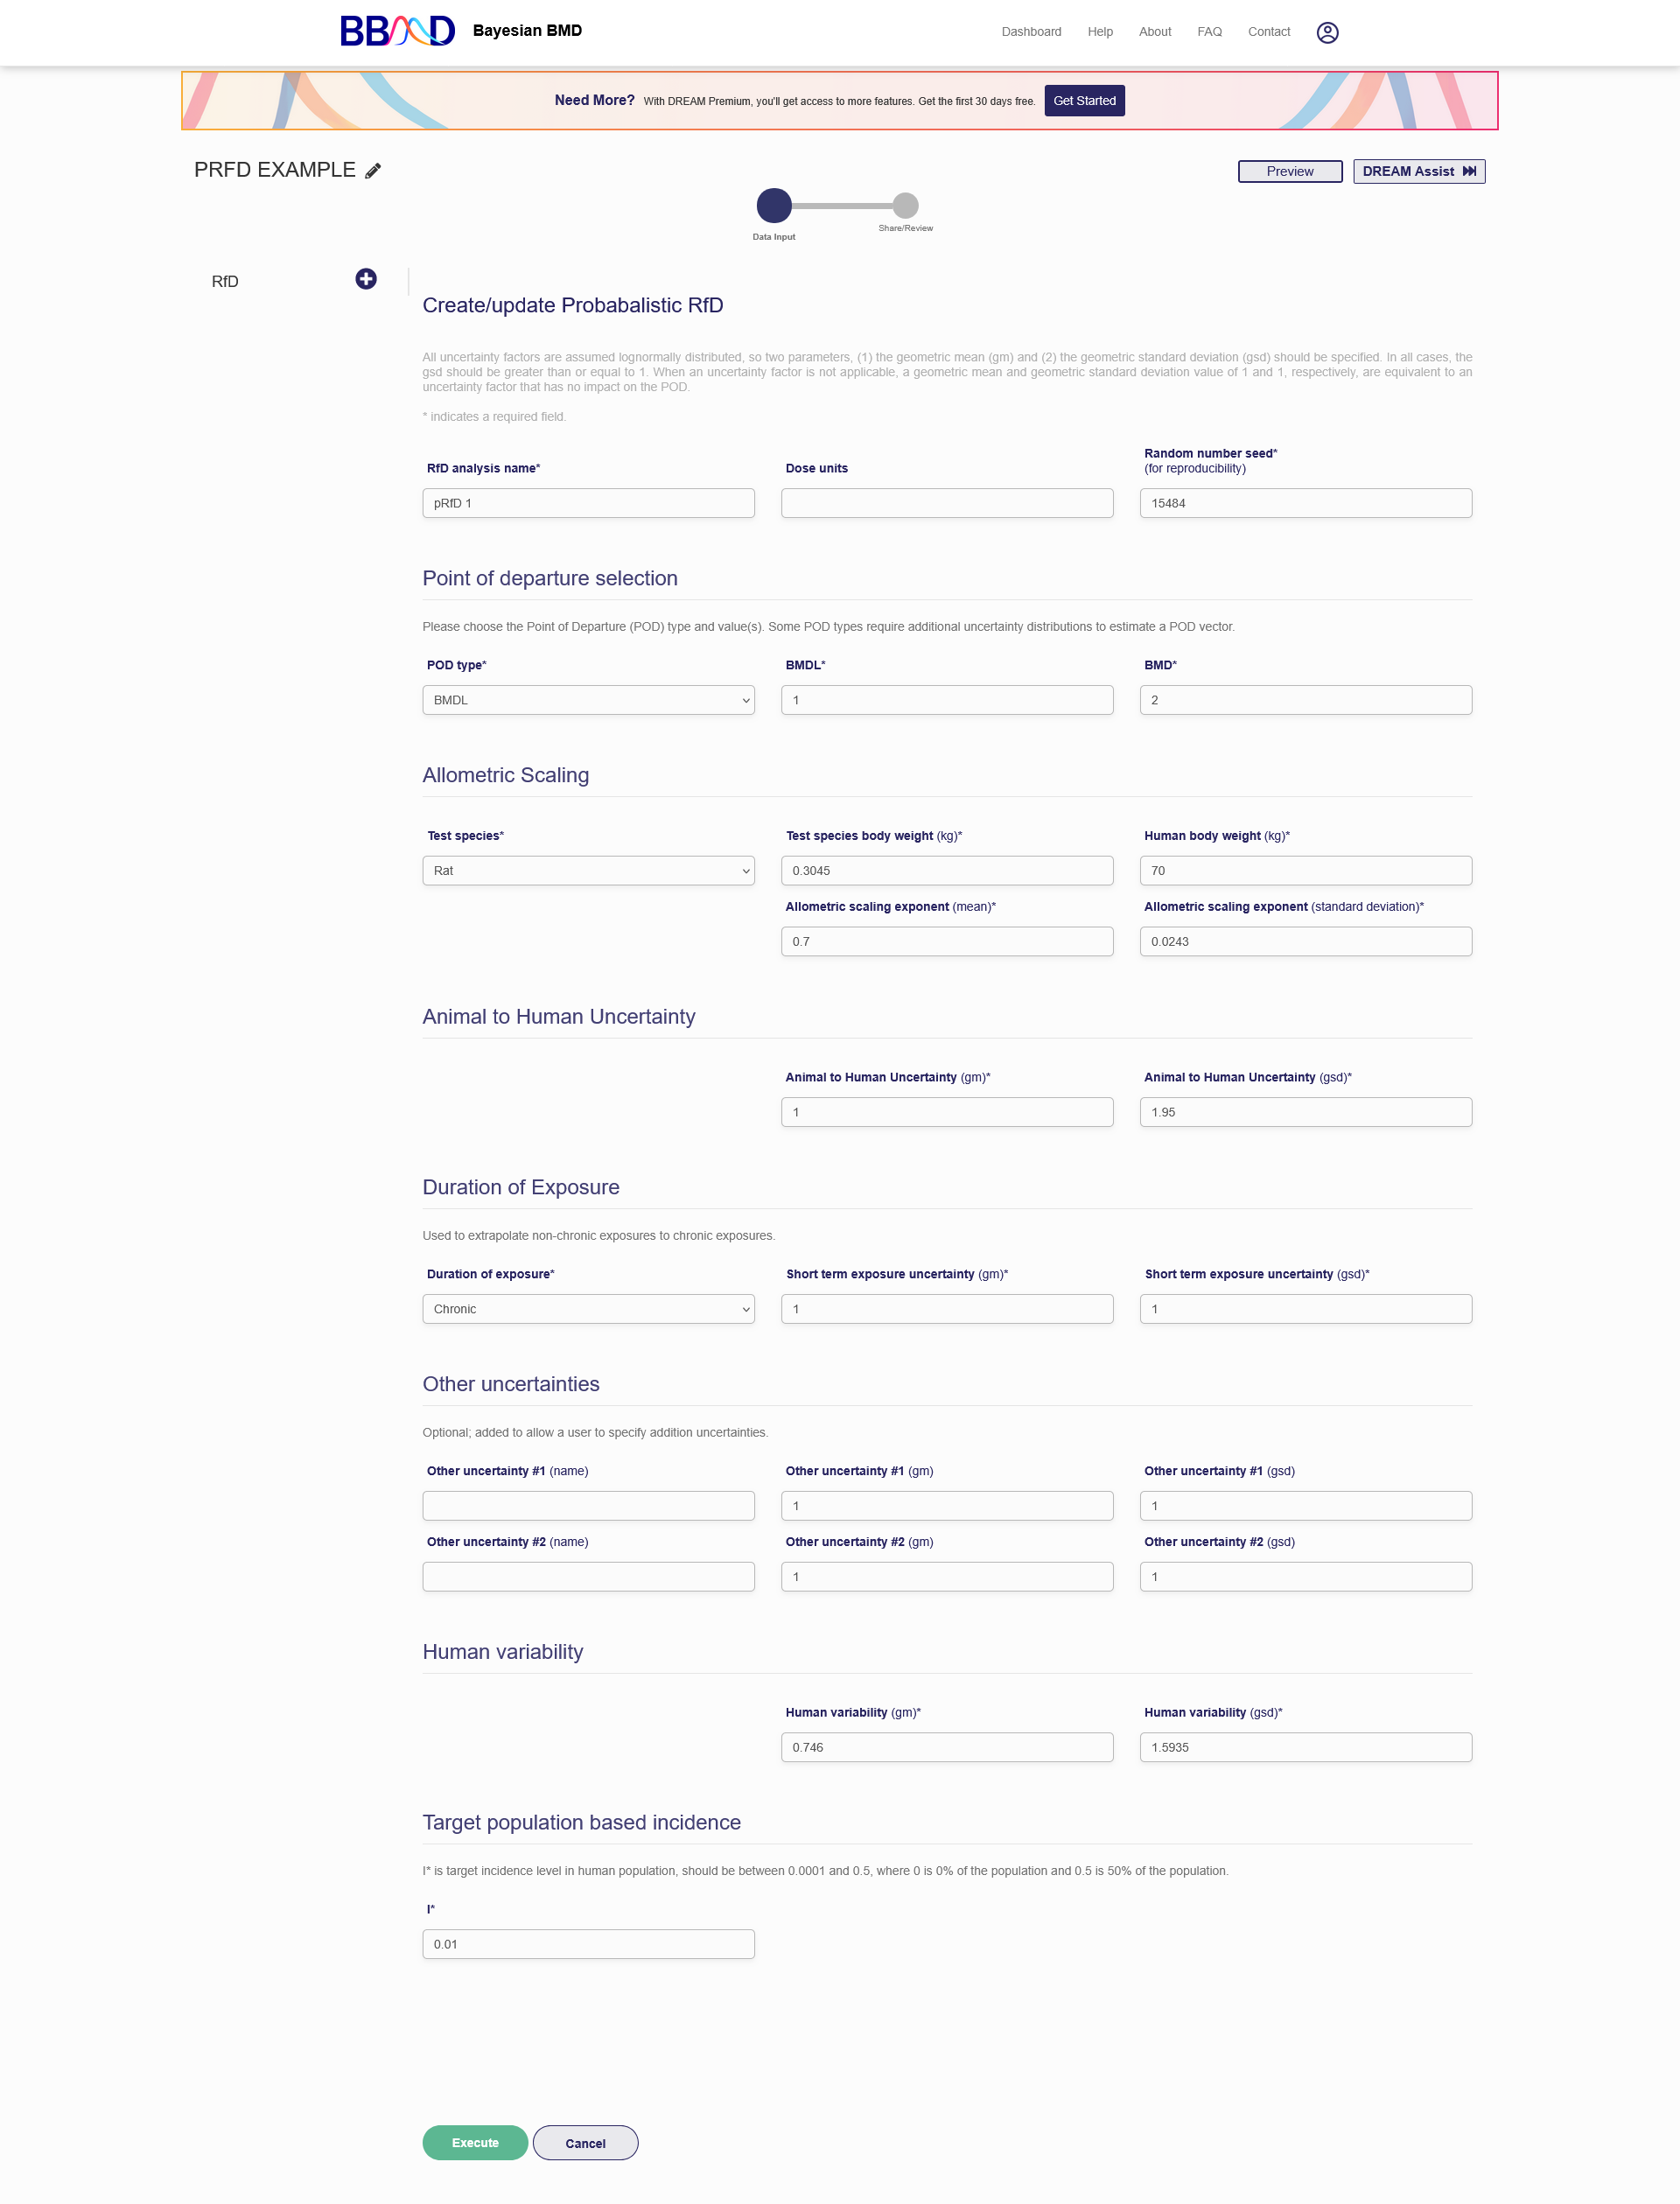This screenshot has width=1680, height=2204.
Task: Focus the Random number seed field
Action: [x=1305, y=503]
